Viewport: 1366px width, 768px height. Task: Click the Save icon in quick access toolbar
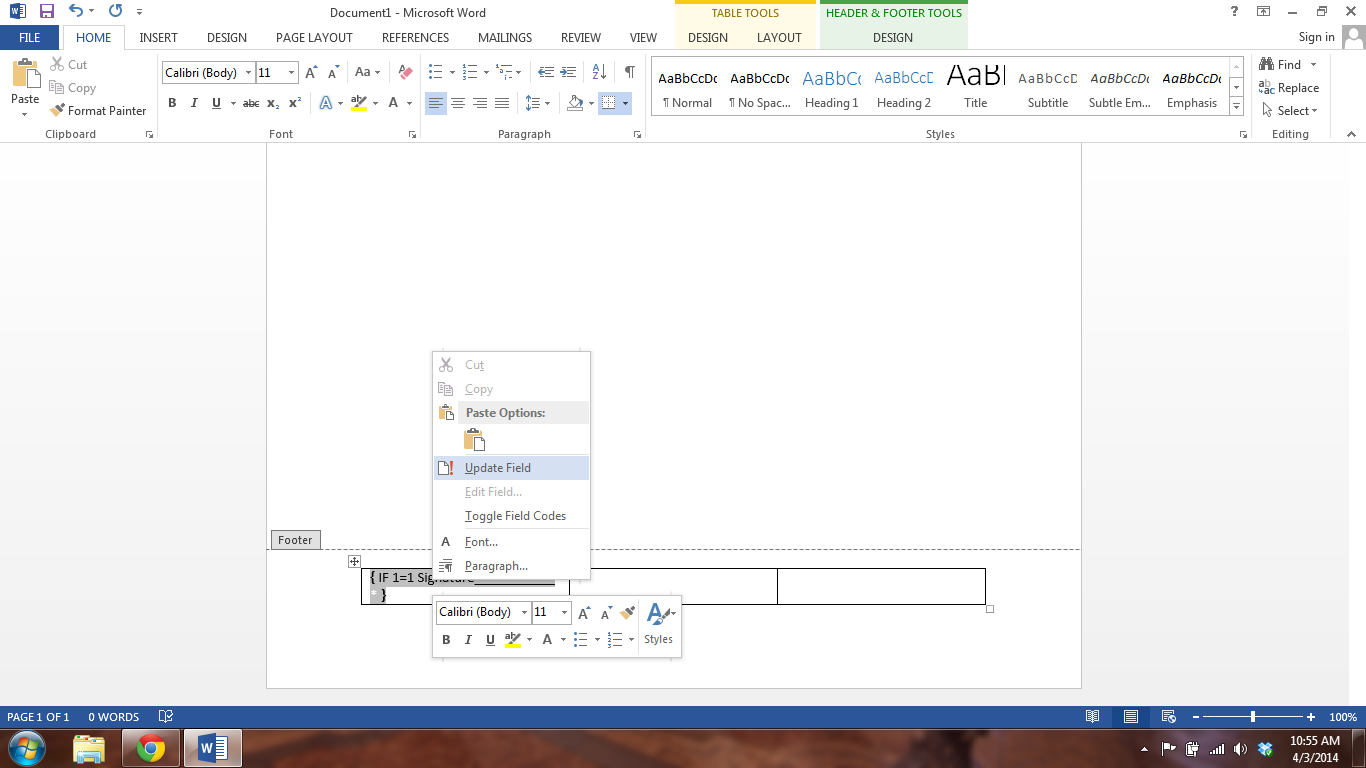click(x=46, y=12)
